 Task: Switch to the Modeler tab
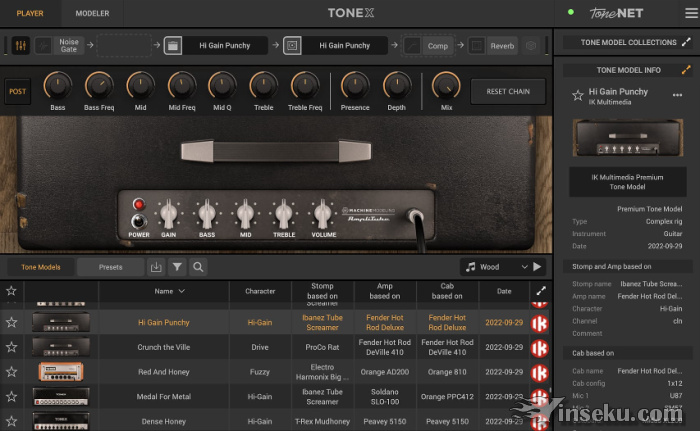92,13
